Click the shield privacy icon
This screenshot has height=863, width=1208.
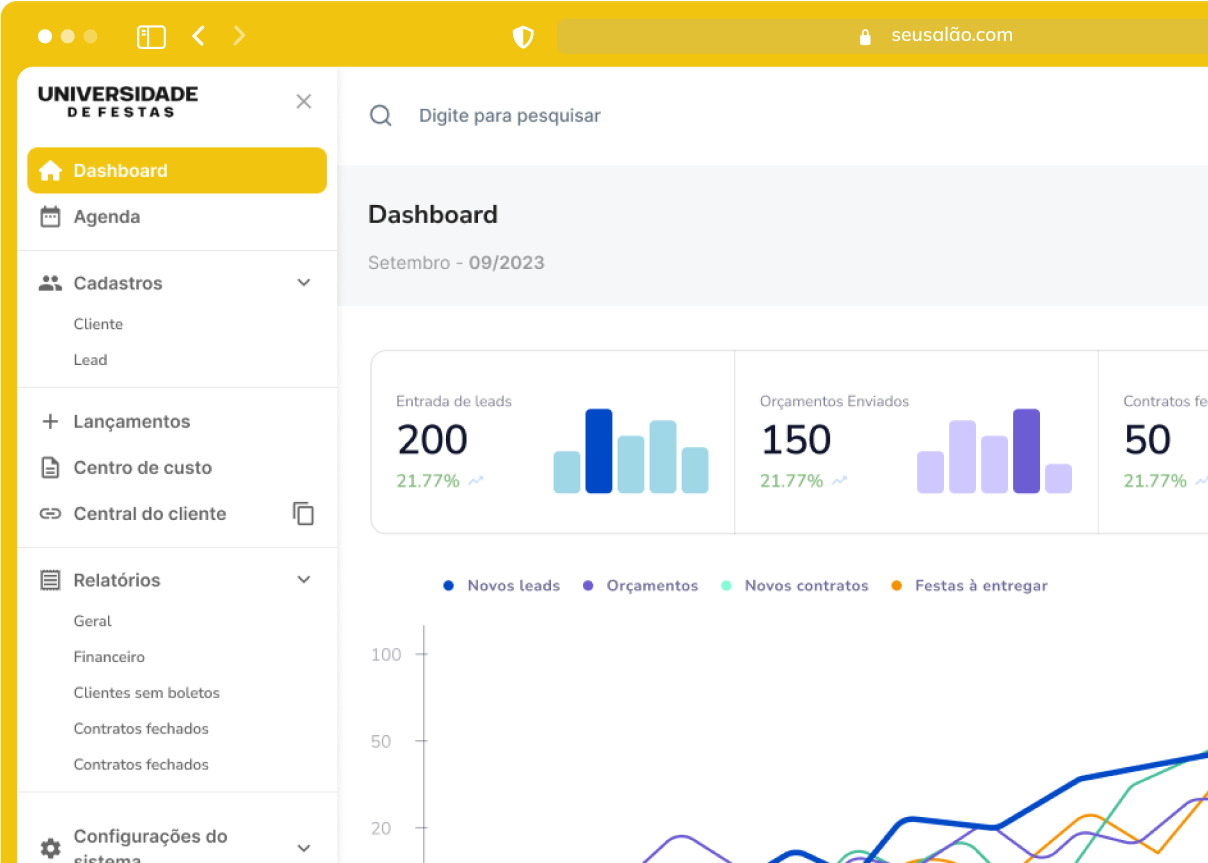pyautogui.click(x=523, y=37)
